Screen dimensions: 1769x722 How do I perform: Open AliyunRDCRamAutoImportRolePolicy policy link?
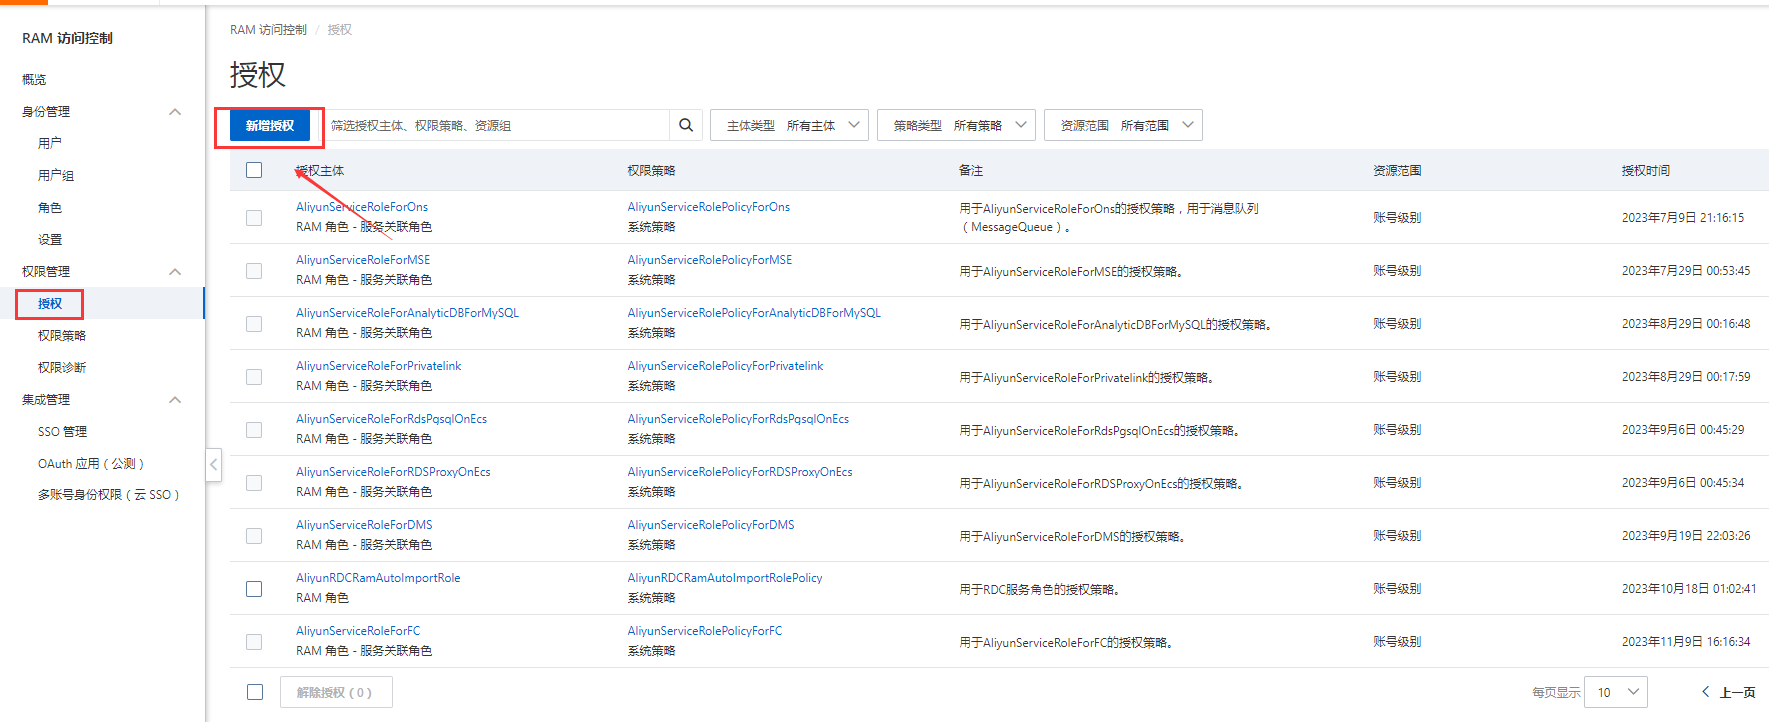(726, 578)
